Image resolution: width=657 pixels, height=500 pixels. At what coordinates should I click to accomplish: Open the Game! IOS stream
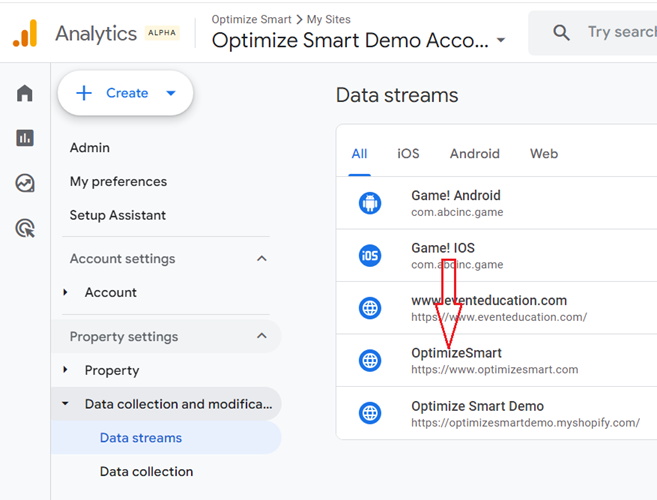pyautogui.click(x=497, y=255)
